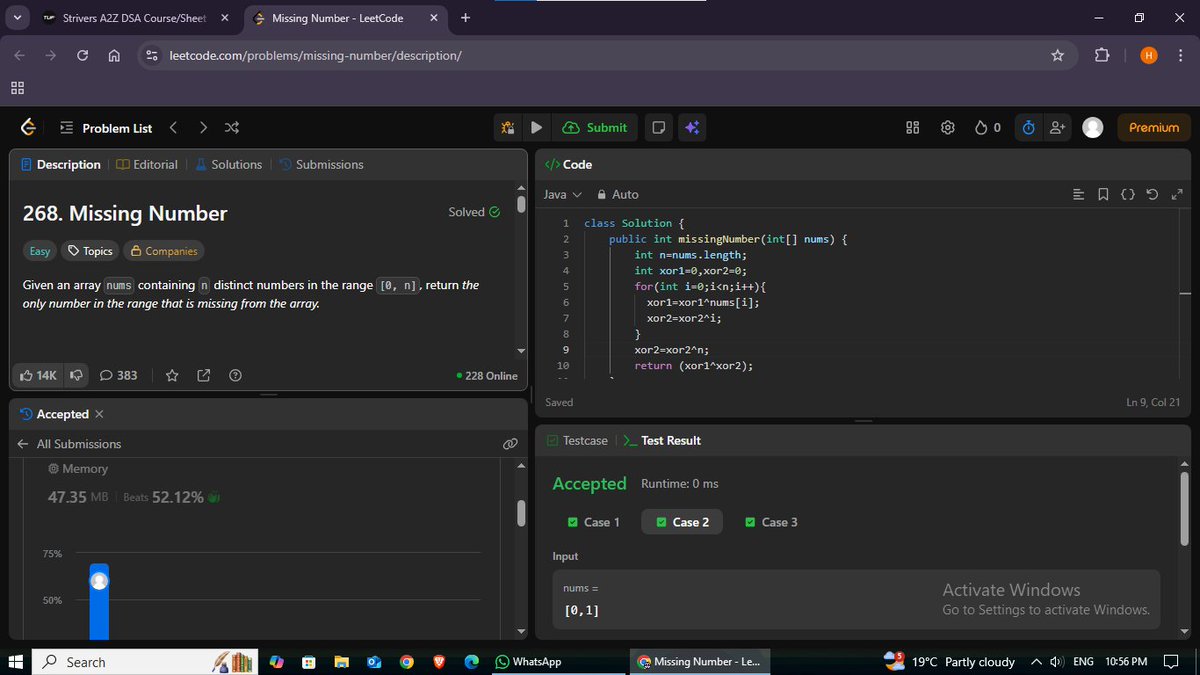Open the Windows Start menu

click(16, 662)
